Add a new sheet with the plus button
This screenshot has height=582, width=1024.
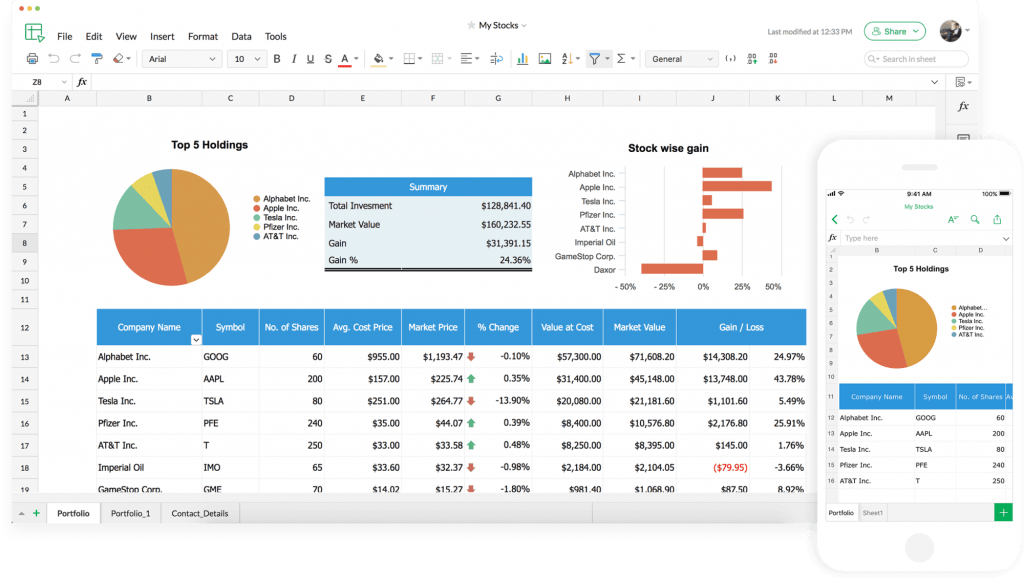35,513
